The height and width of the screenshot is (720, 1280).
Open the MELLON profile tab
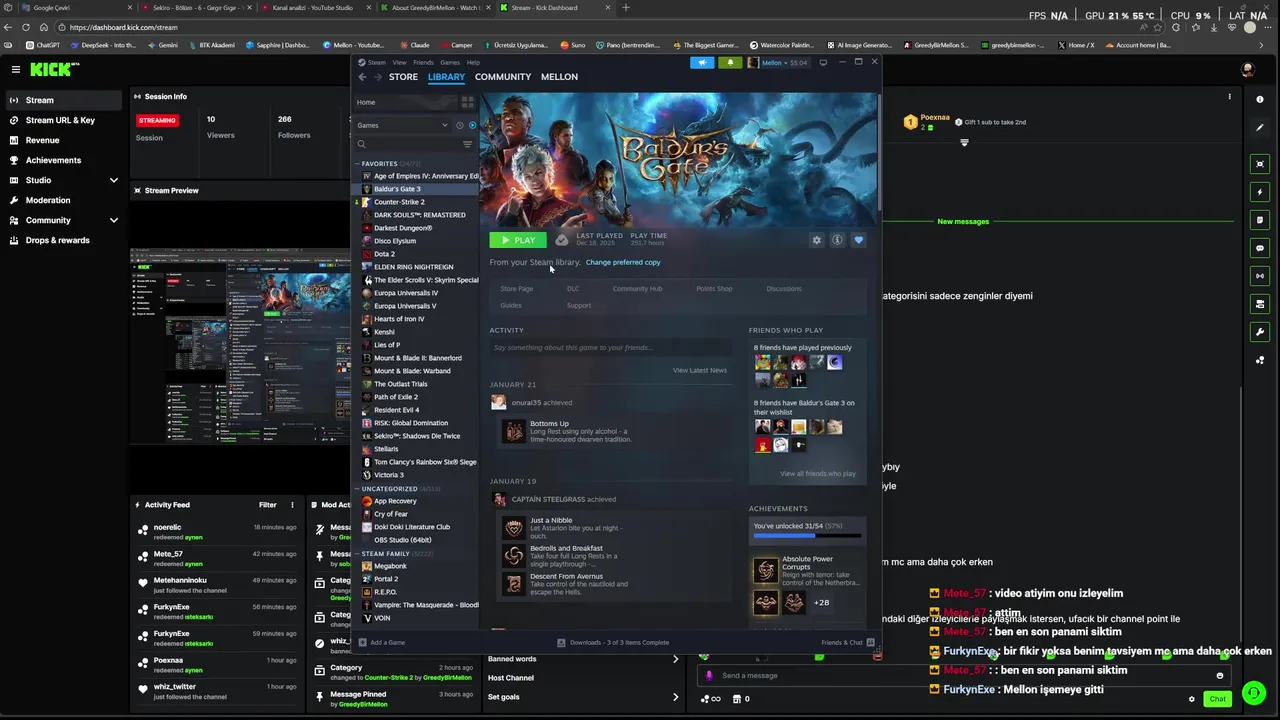click(559, 77)
